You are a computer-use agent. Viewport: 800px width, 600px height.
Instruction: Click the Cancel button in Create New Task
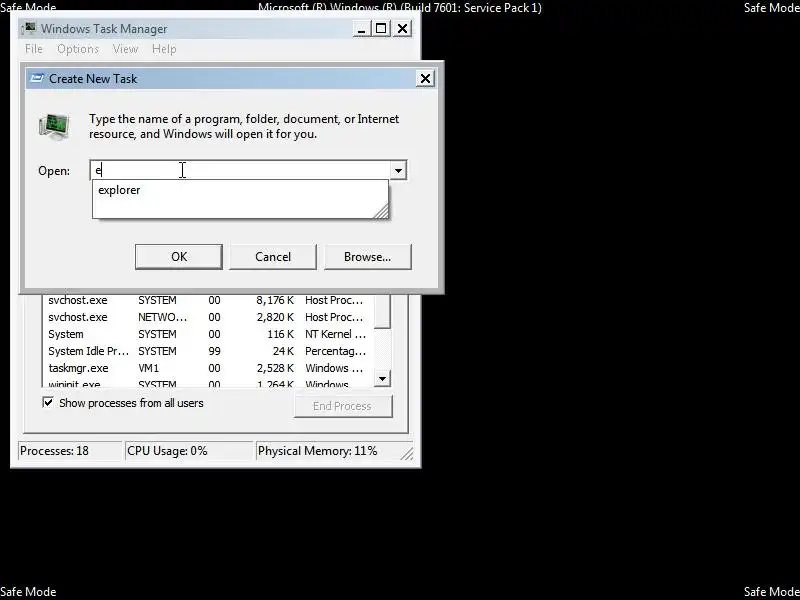[x=273, y=257]
